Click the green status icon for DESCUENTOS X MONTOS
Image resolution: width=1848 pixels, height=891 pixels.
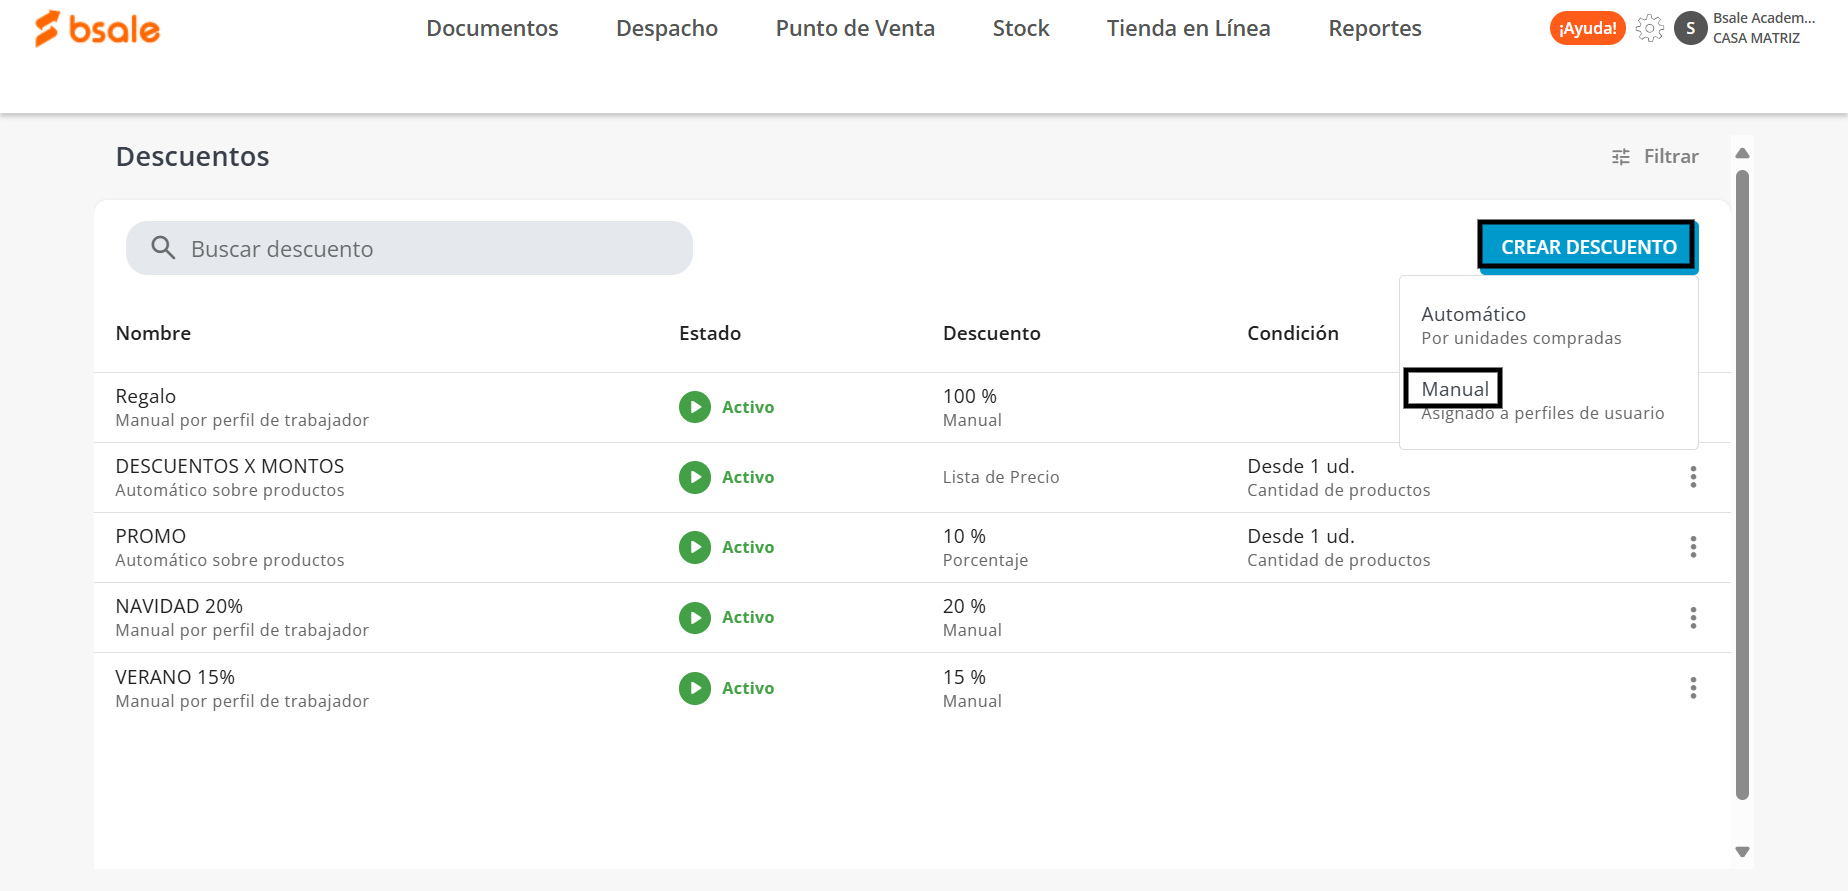(695, 477)
